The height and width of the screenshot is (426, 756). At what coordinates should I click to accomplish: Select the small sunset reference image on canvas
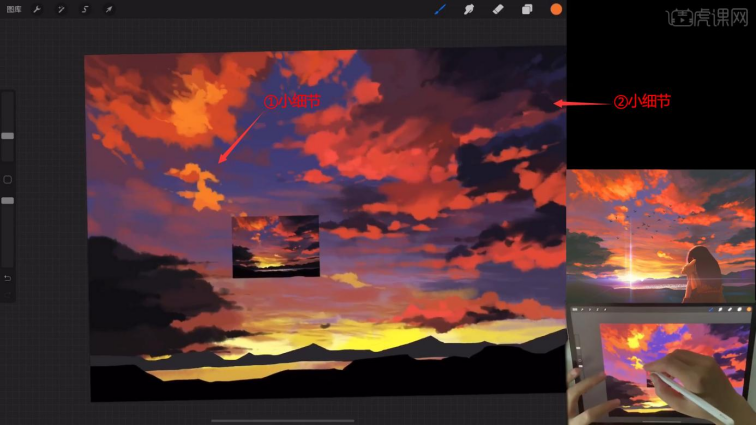click(276, 246)
